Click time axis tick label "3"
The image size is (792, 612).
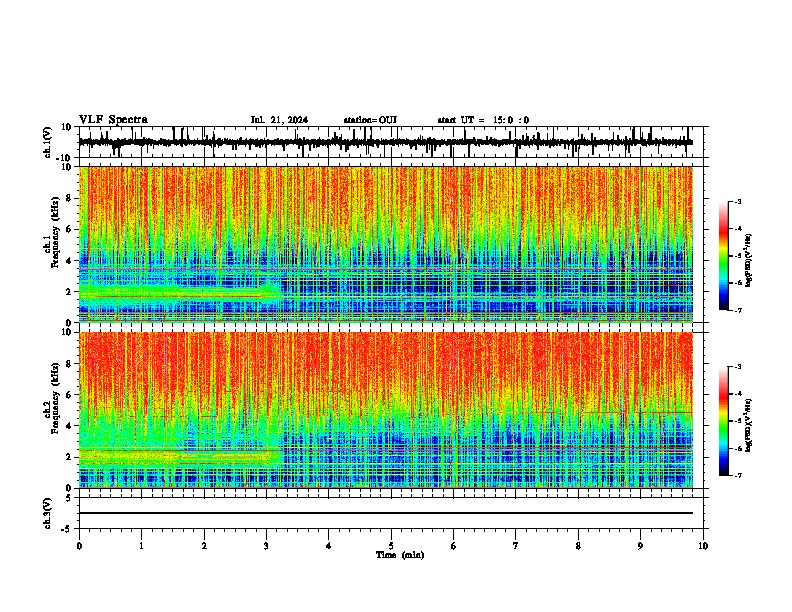coord(266,546)
